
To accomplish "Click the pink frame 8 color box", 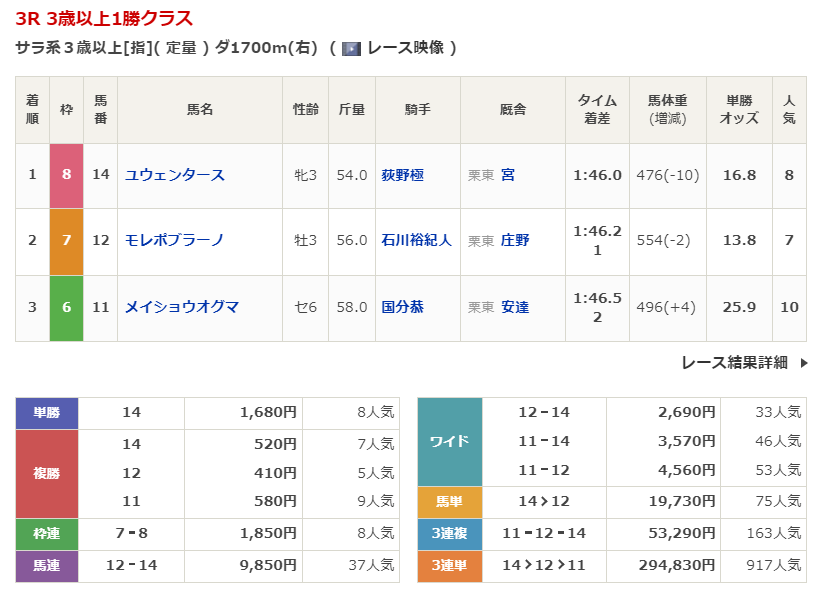I will pos(66,175).
